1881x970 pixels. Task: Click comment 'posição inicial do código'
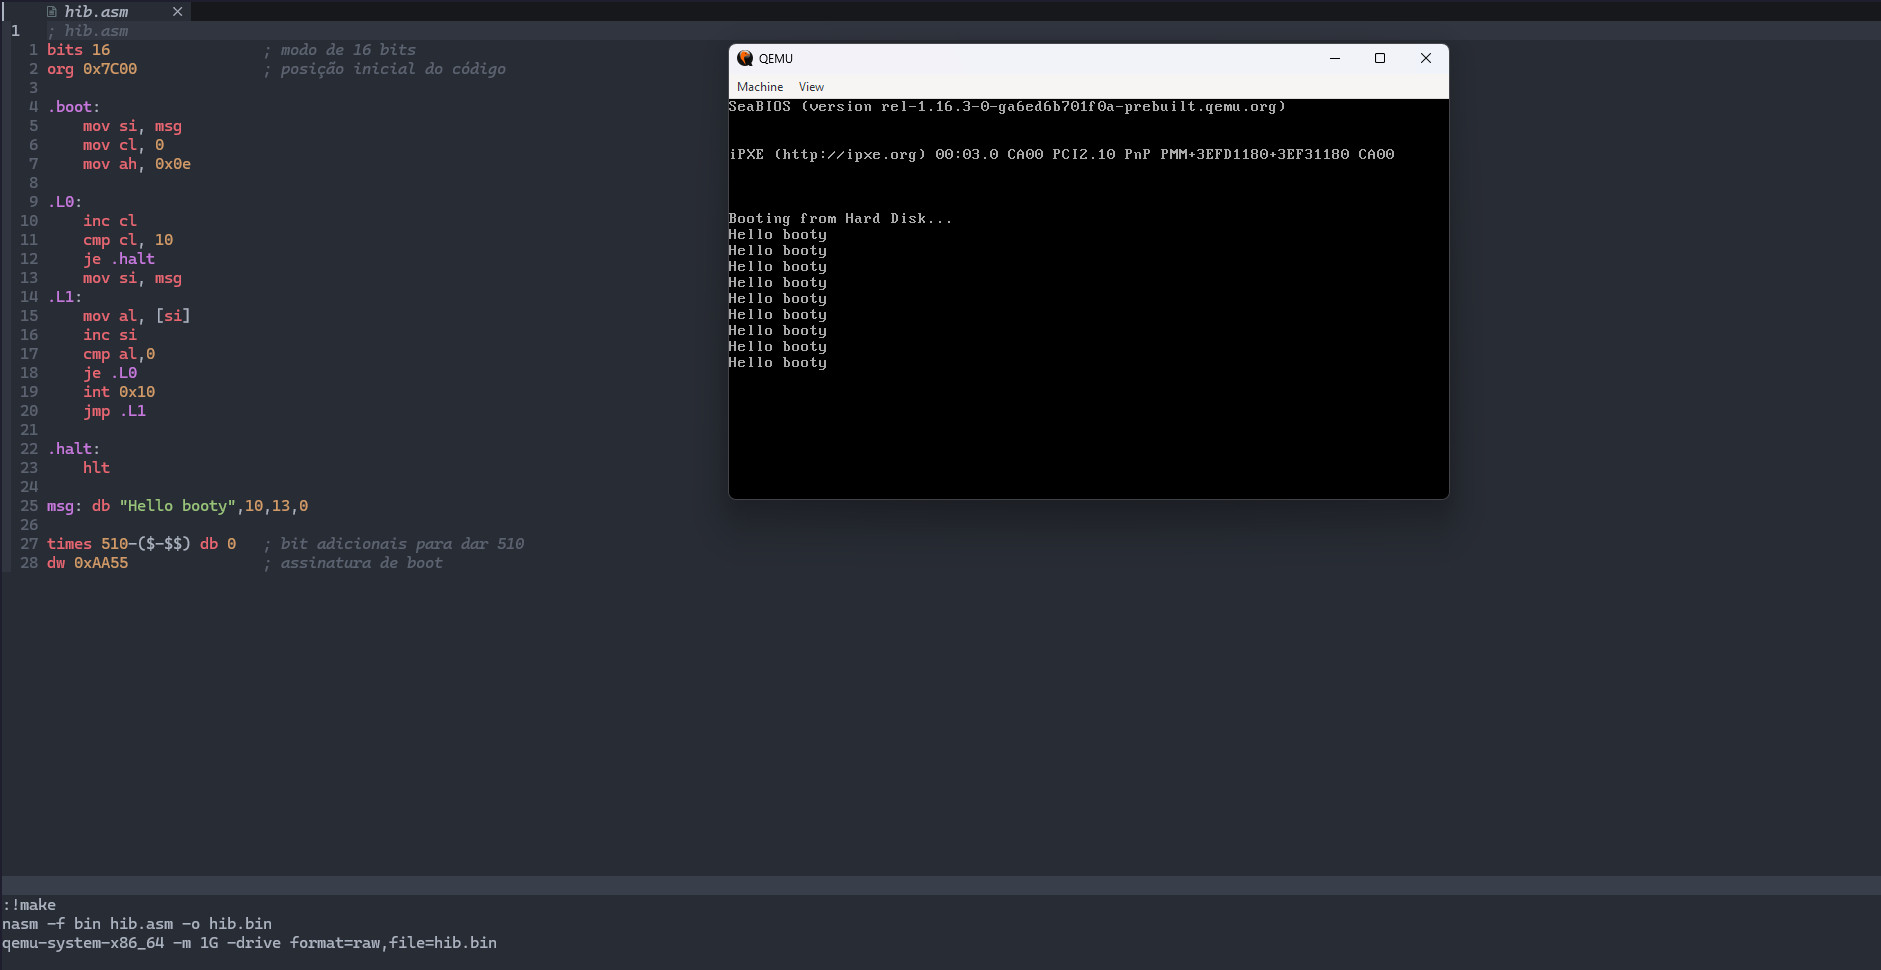tap(385, 69)
